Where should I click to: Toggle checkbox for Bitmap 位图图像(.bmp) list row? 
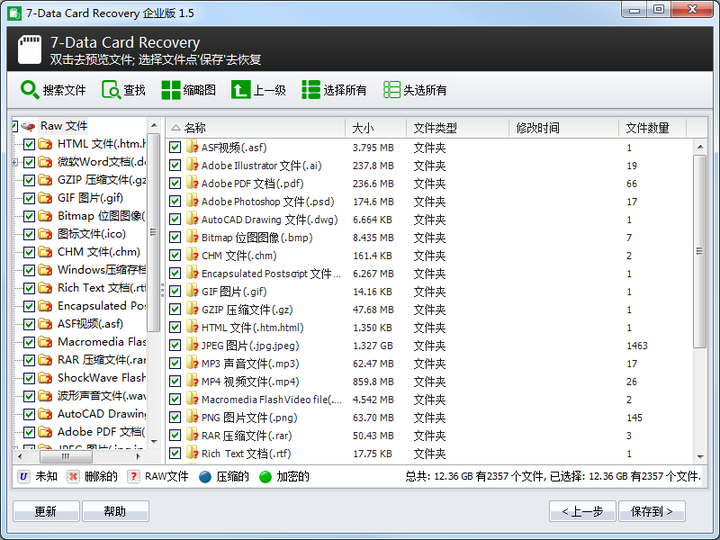[x=175, y=237]
